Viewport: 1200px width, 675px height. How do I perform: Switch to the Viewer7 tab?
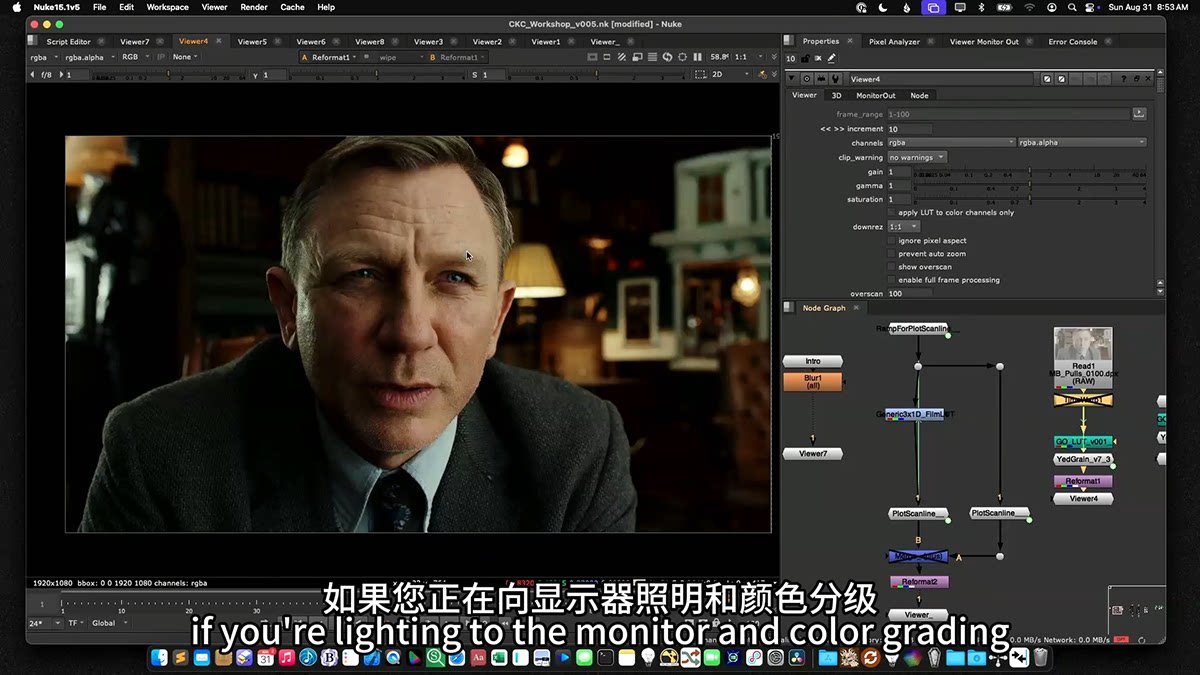pos(135,42)
